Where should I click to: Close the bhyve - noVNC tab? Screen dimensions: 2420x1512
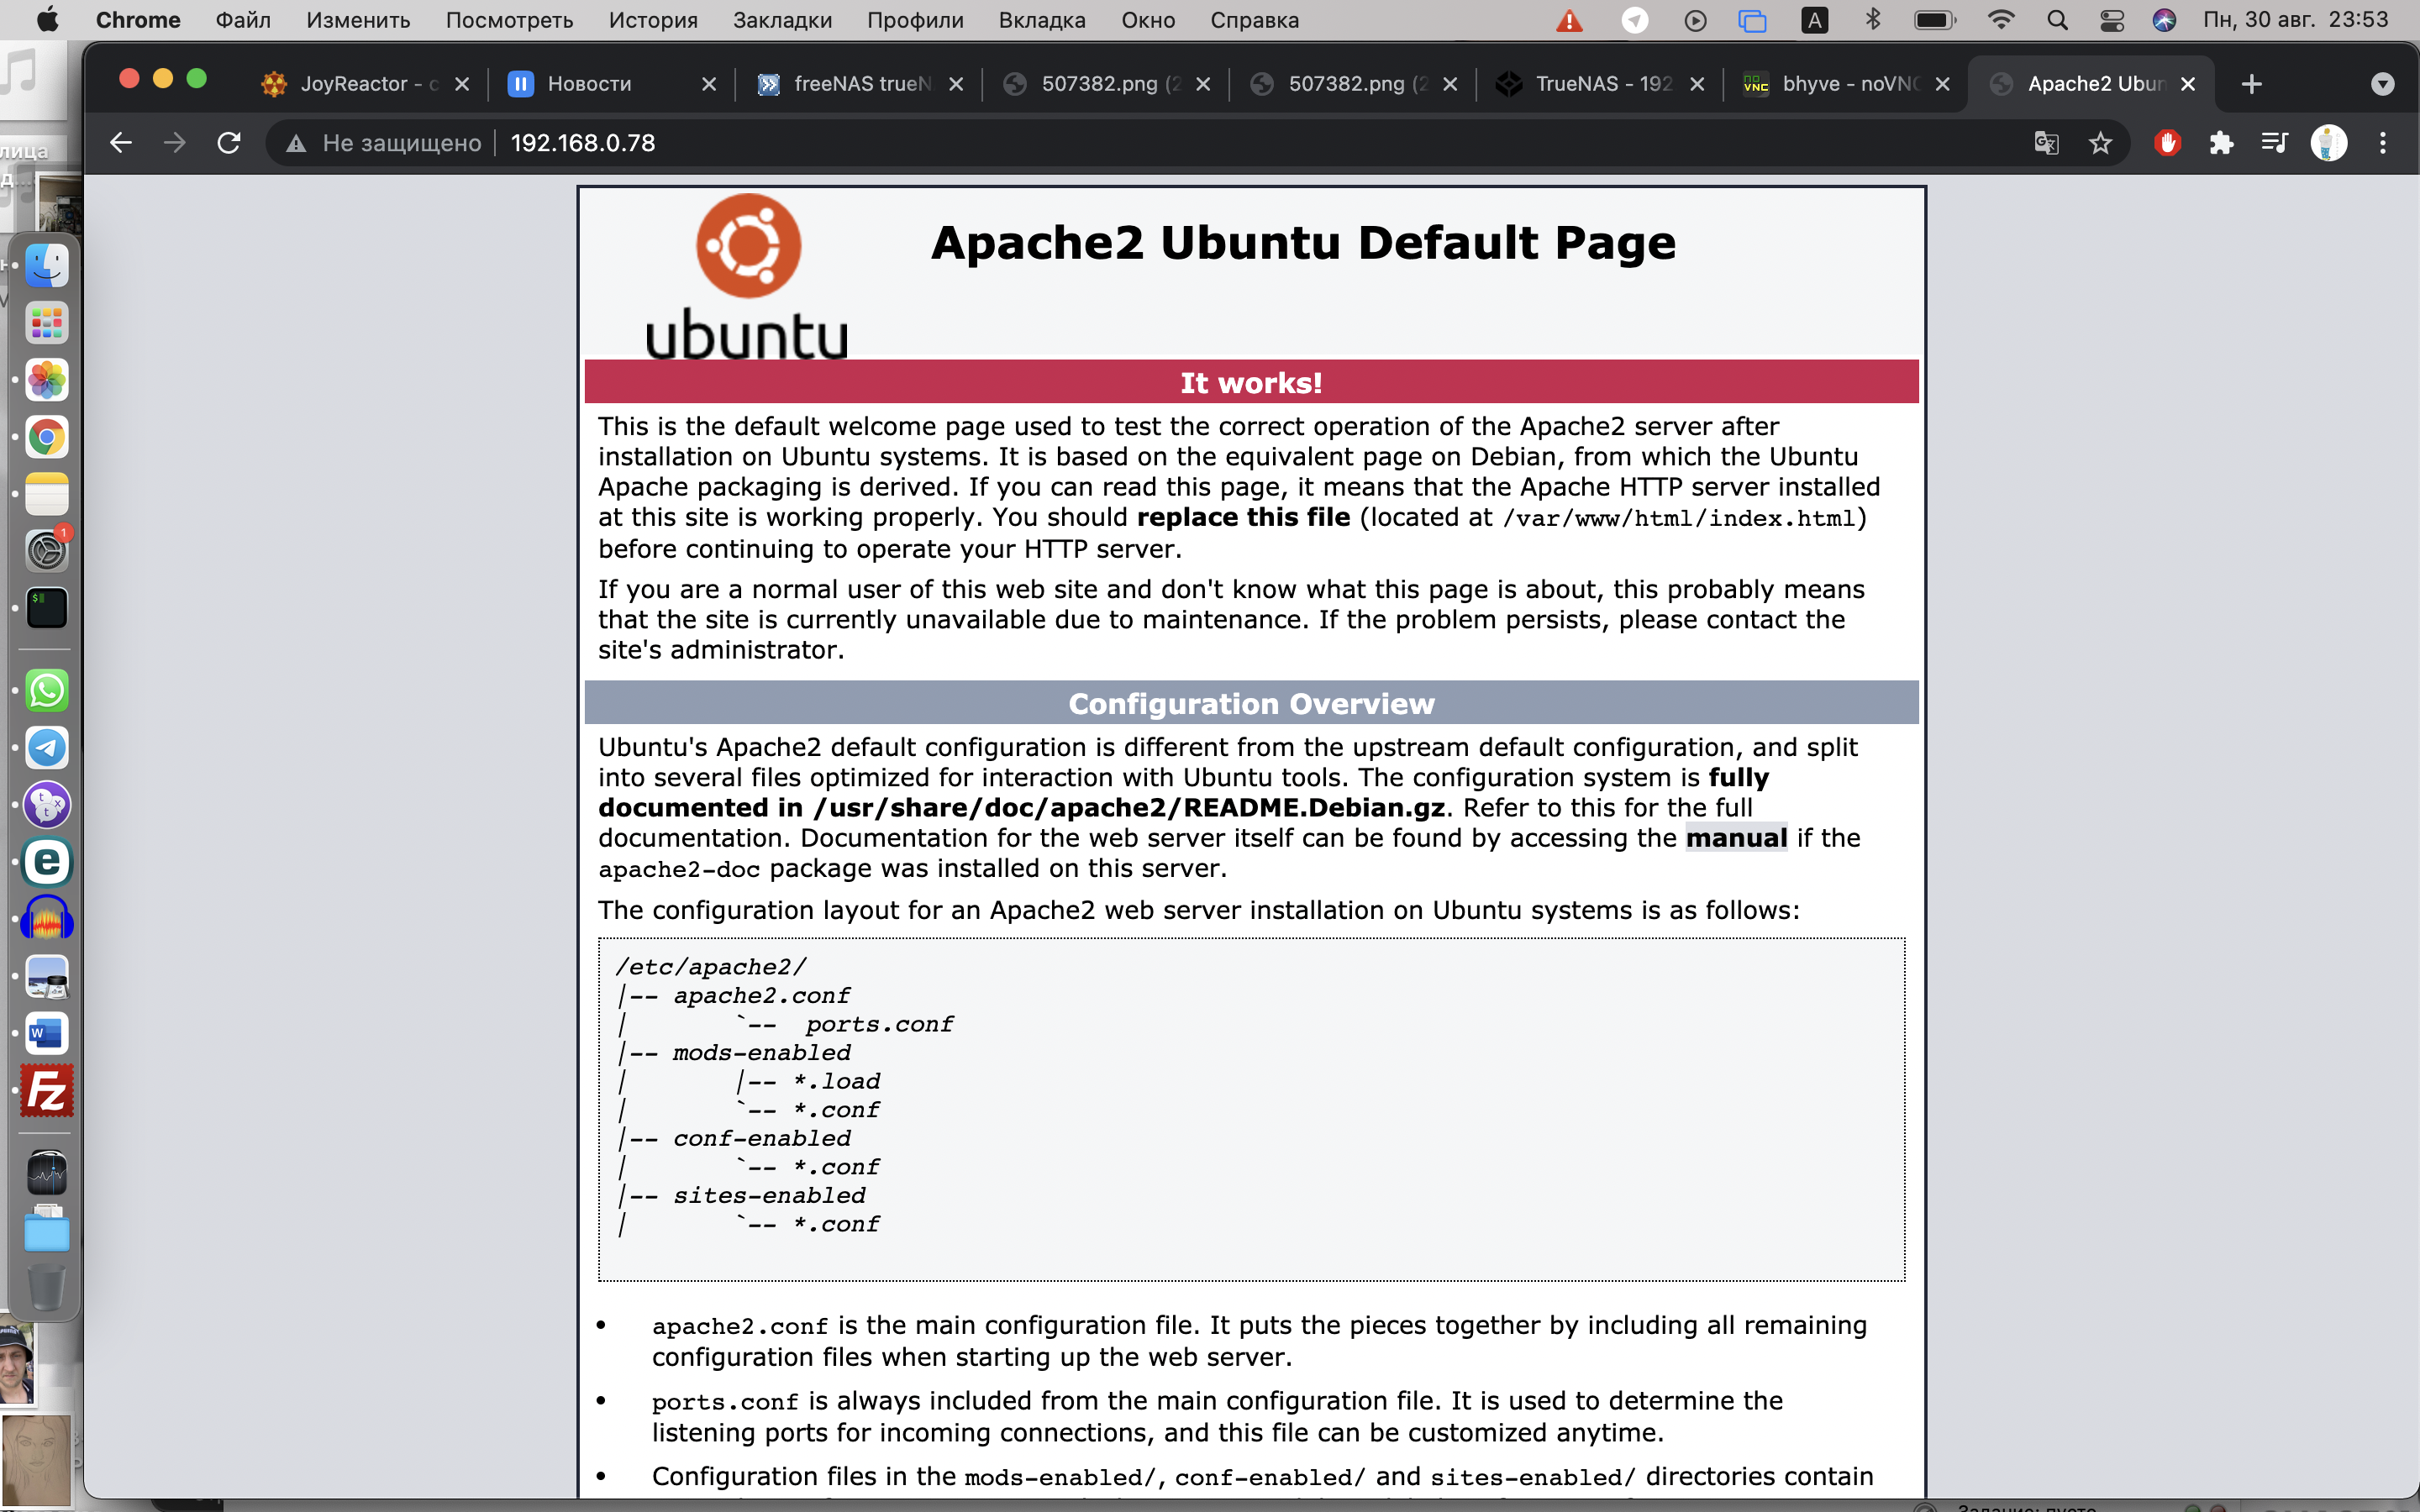(x=1943, y=84)
